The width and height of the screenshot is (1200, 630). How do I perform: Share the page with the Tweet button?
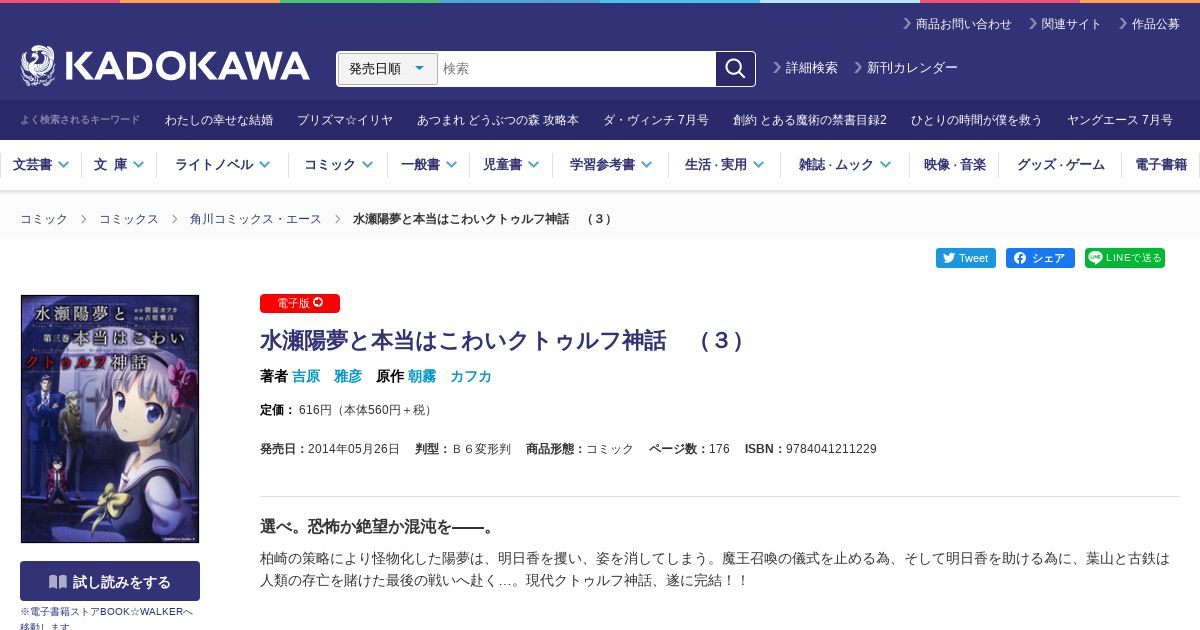tap(966, 258)
